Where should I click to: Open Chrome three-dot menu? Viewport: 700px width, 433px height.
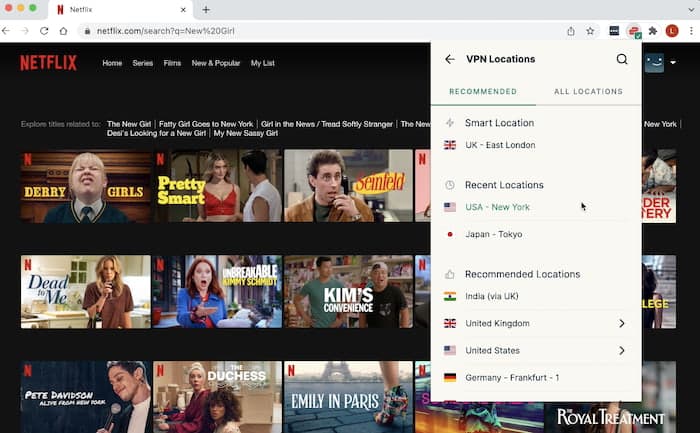coord(691,31)
